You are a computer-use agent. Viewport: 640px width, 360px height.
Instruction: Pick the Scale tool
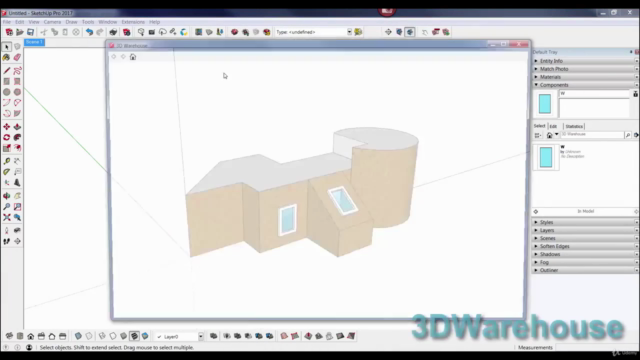pos(7,148)
